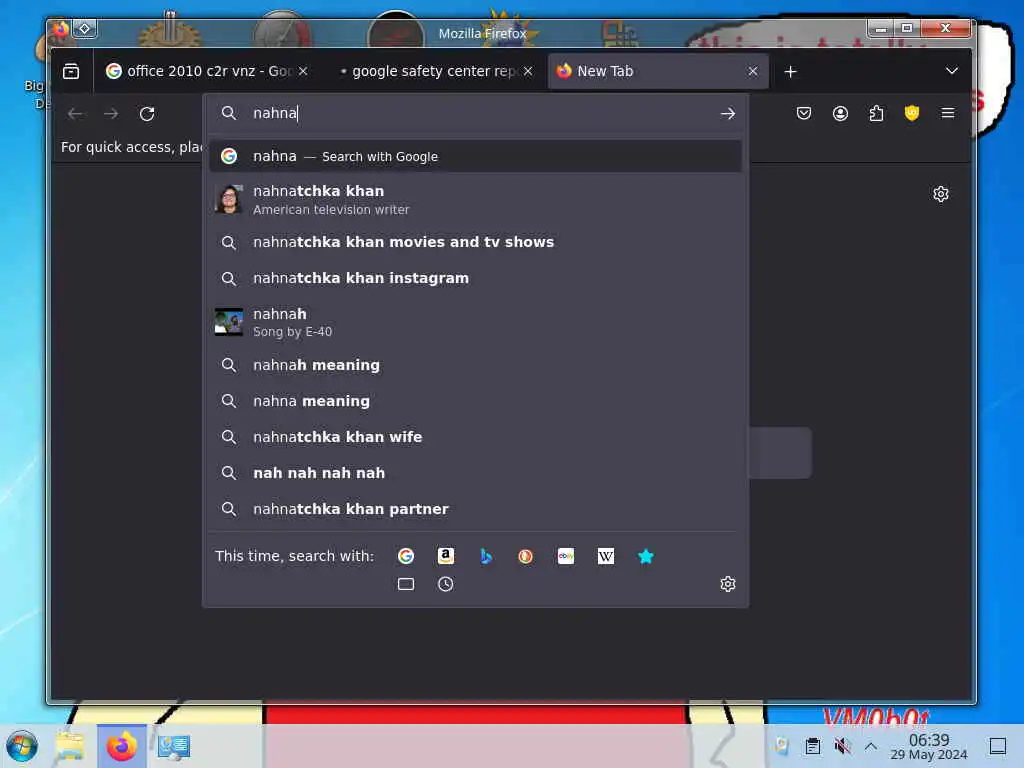The width and height of the screenshot is (1024, 768).
Task: Open a new tab with plus button
Action: click(x=790, y=71)
